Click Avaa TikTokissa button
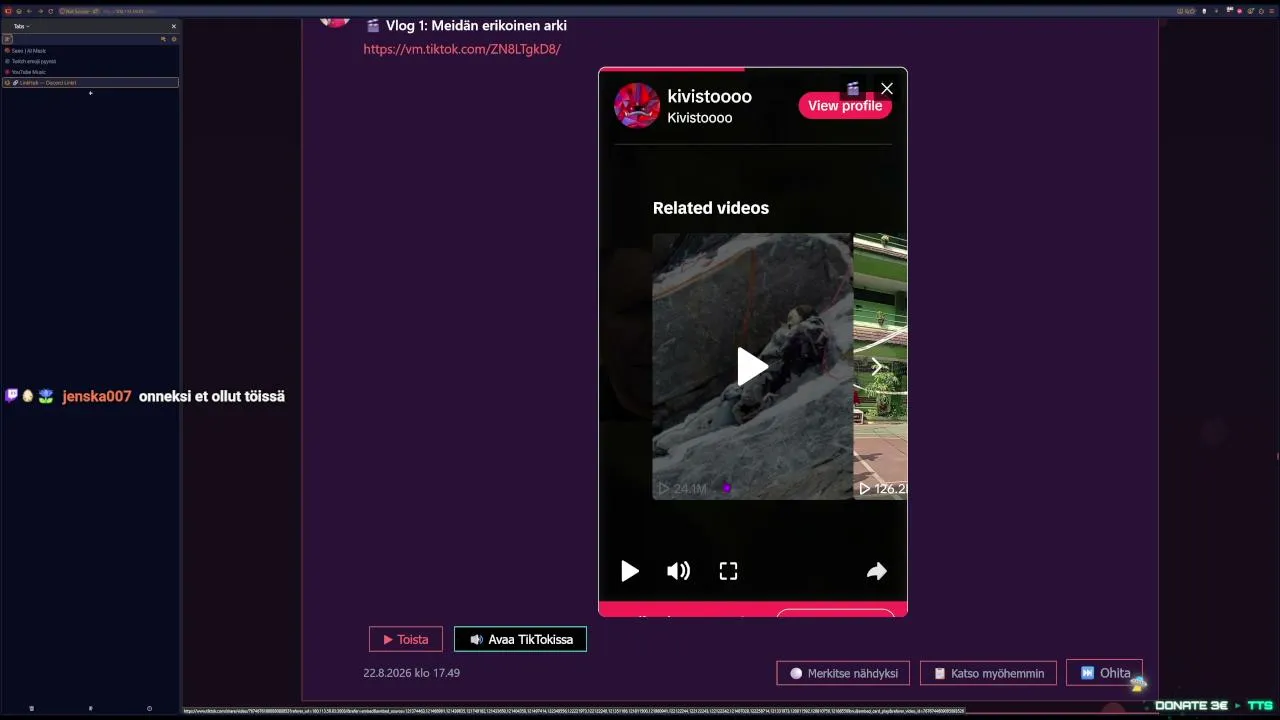The image size is (1280, 720). point(520,639)
